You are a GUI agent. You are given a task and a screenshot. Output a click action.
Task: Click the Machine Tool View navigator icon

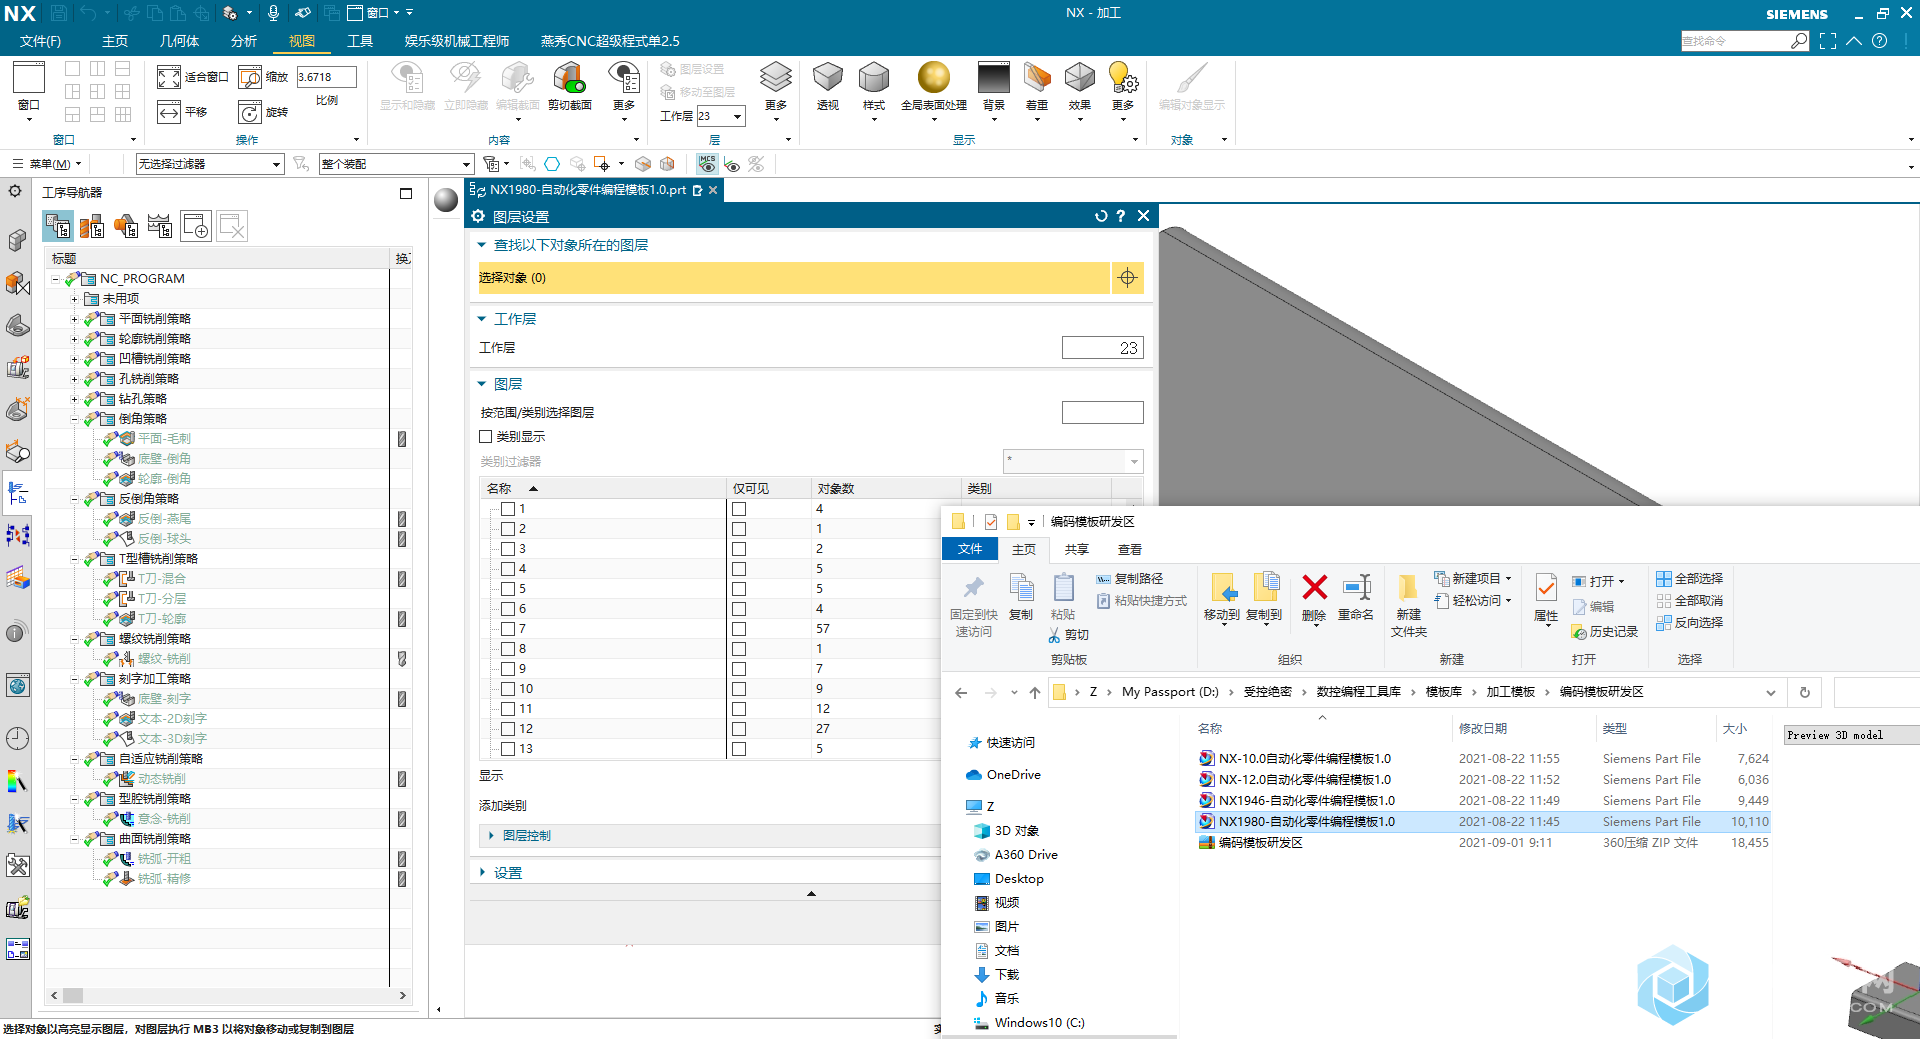click(92, 227)
